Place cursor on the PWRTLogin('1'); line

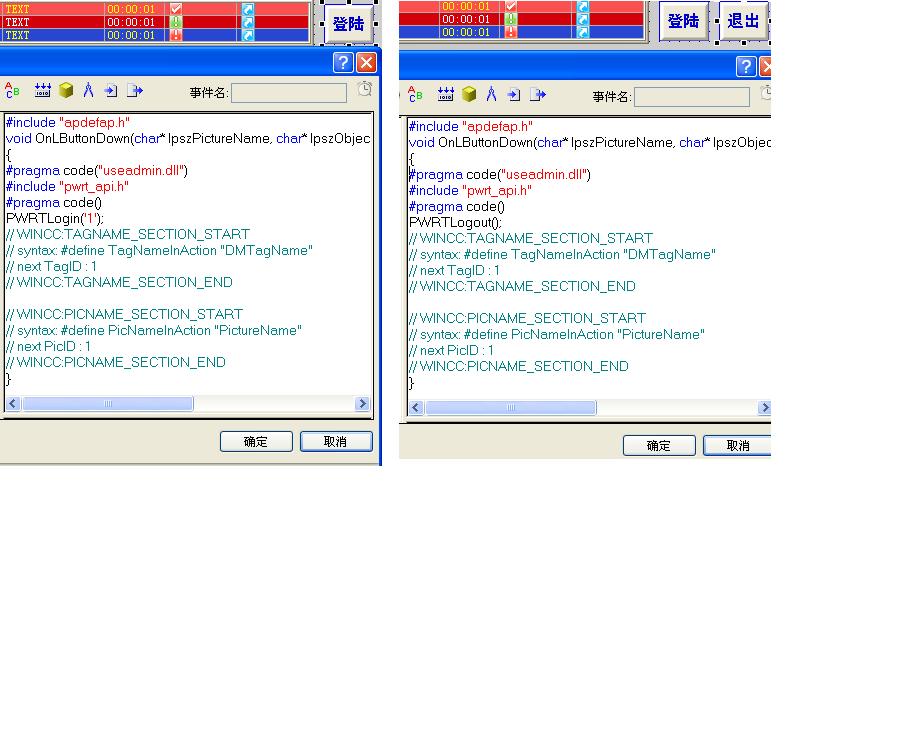(x=55, y=219)
